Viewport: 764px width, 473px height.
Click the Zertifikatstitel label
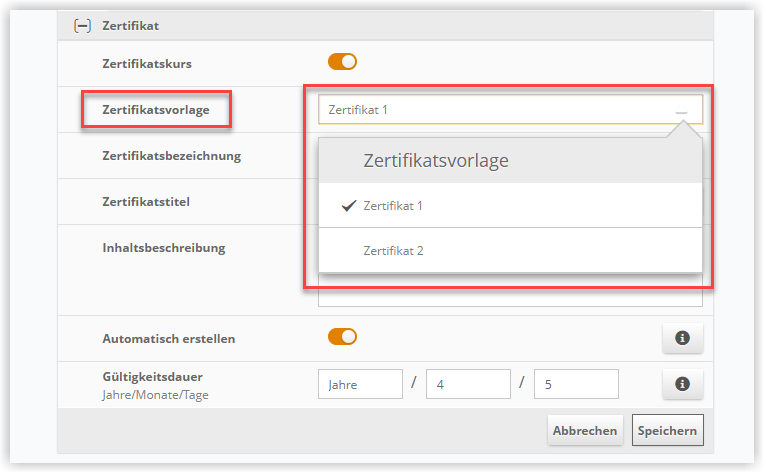pyautogui.click(x=146, y=201)
